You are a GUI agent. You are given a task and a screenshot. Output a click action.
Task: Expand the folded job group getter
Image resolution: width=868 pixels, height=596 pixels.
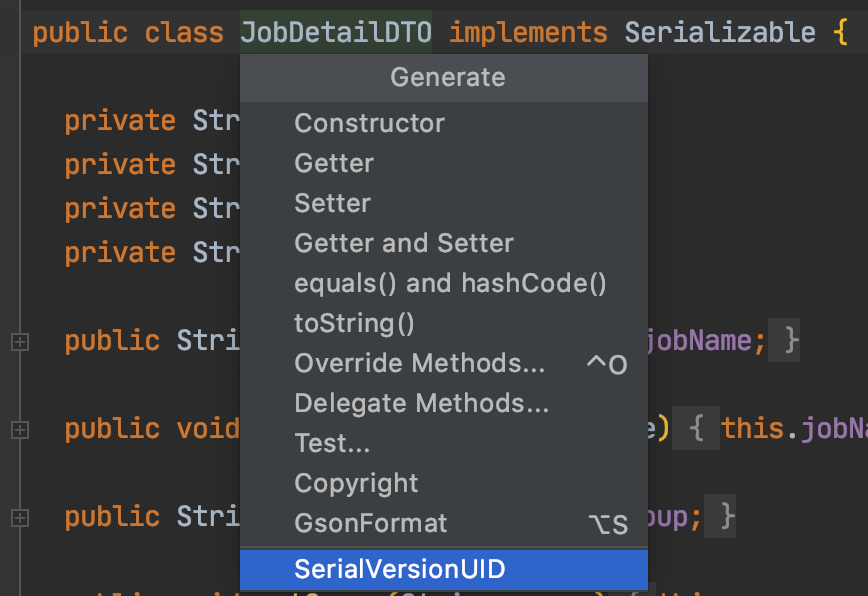pos(19,517)
